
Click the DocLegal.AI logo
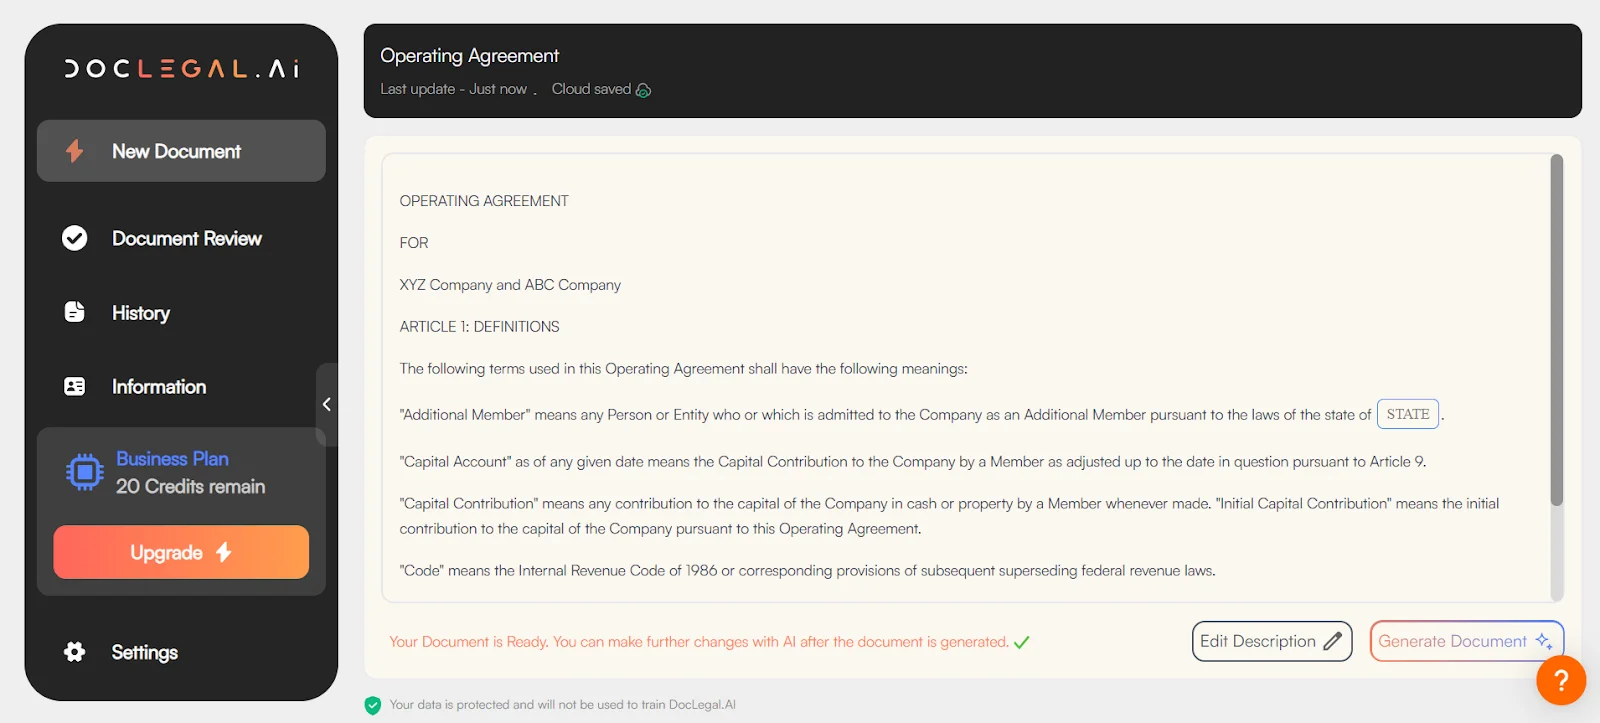tap(181, 69)
